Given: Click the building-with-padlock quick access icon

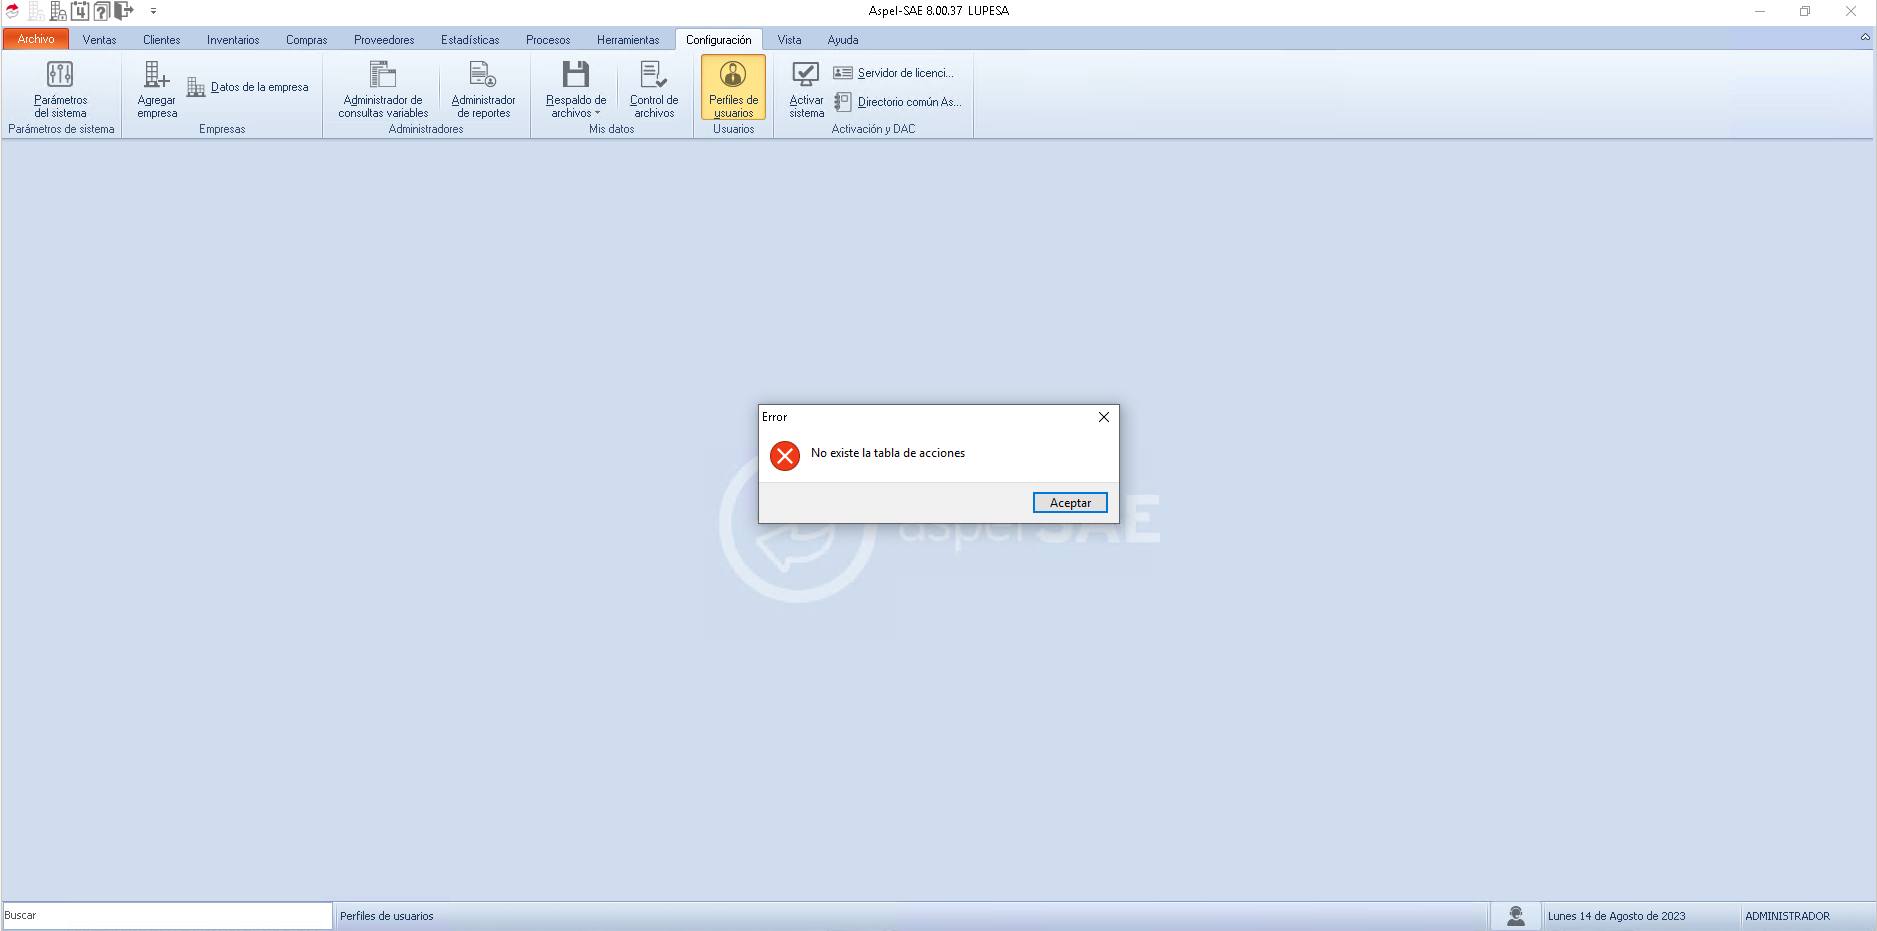Looking at the screenshot, I should click(58, 11).
